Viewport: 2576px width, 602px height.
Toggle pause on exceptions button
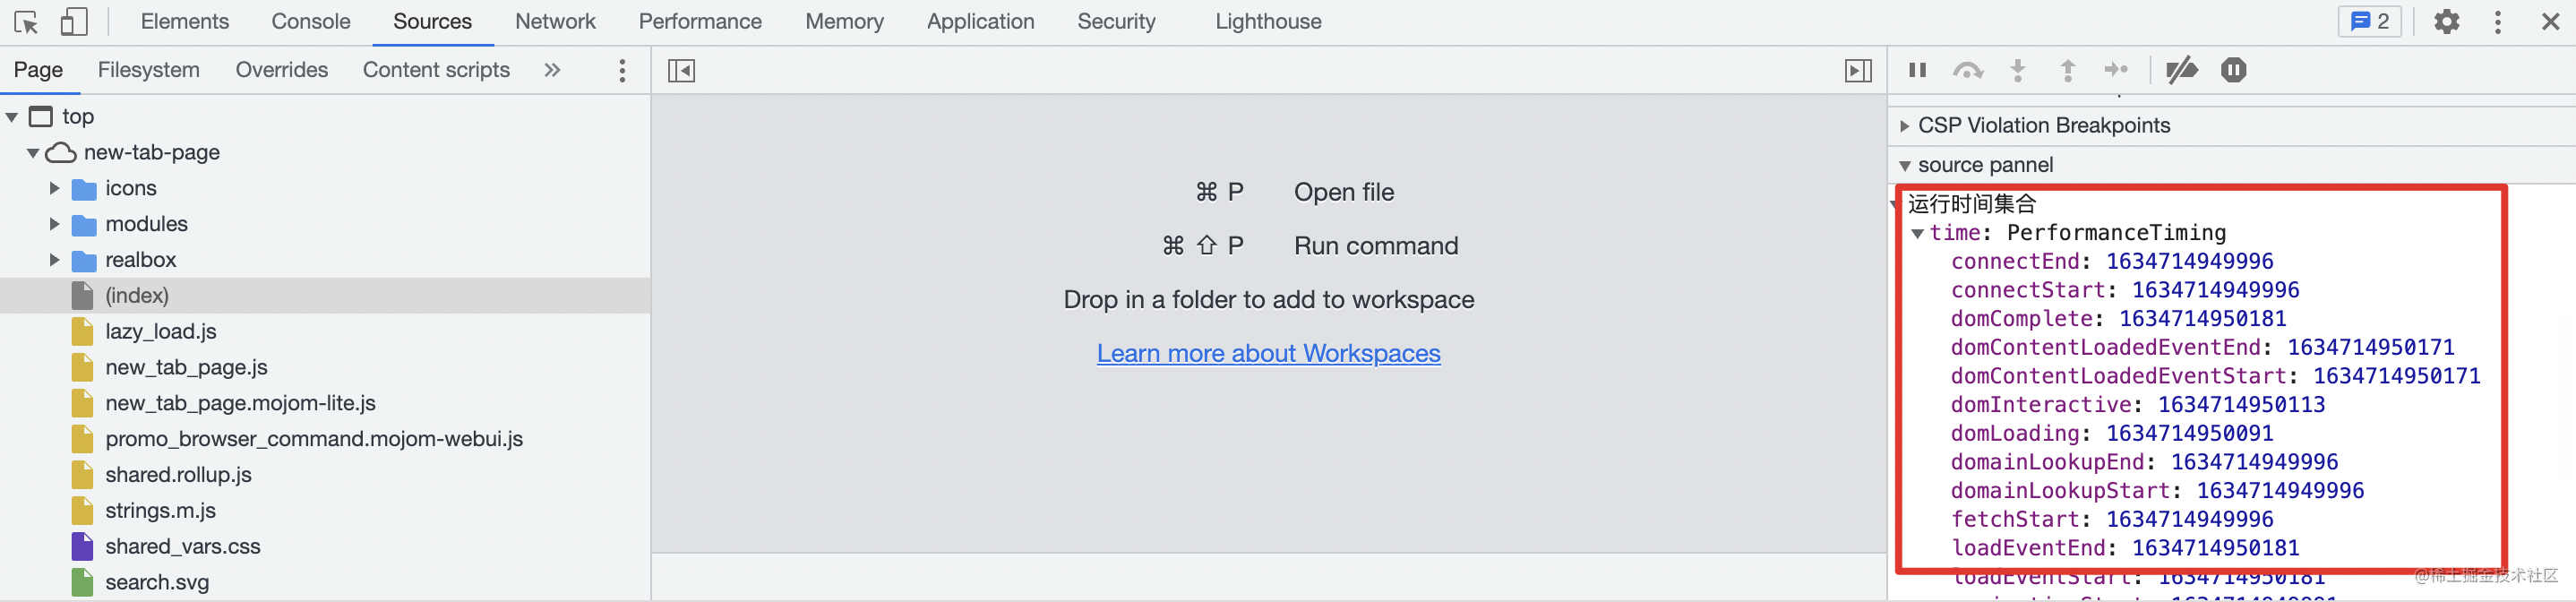click(x=2233, y=70)
